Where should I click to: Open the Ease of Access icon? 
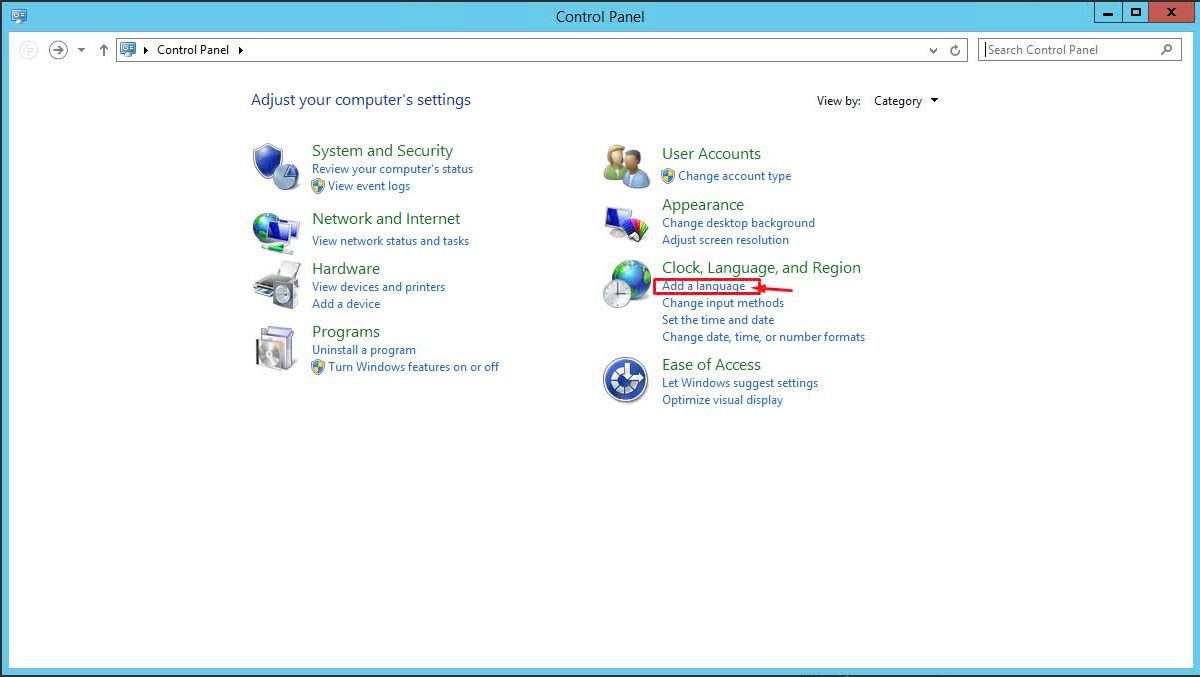[x=627, y=380]
